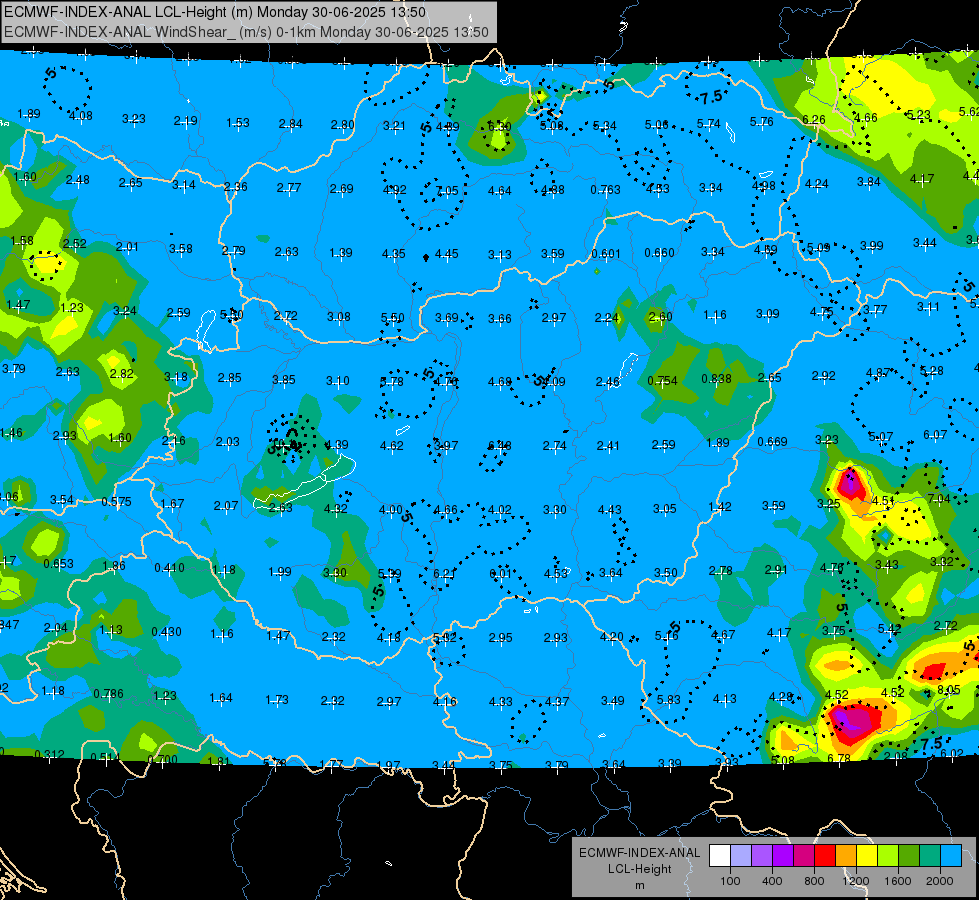Click the legend tick label 1200
Viewport: 979px width, 900px height.
pos(856,881)
